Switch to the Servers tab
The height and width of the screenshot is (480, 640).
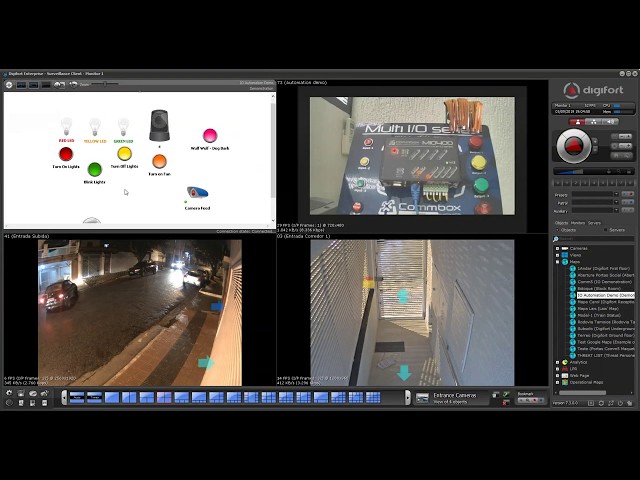[594, 223]
